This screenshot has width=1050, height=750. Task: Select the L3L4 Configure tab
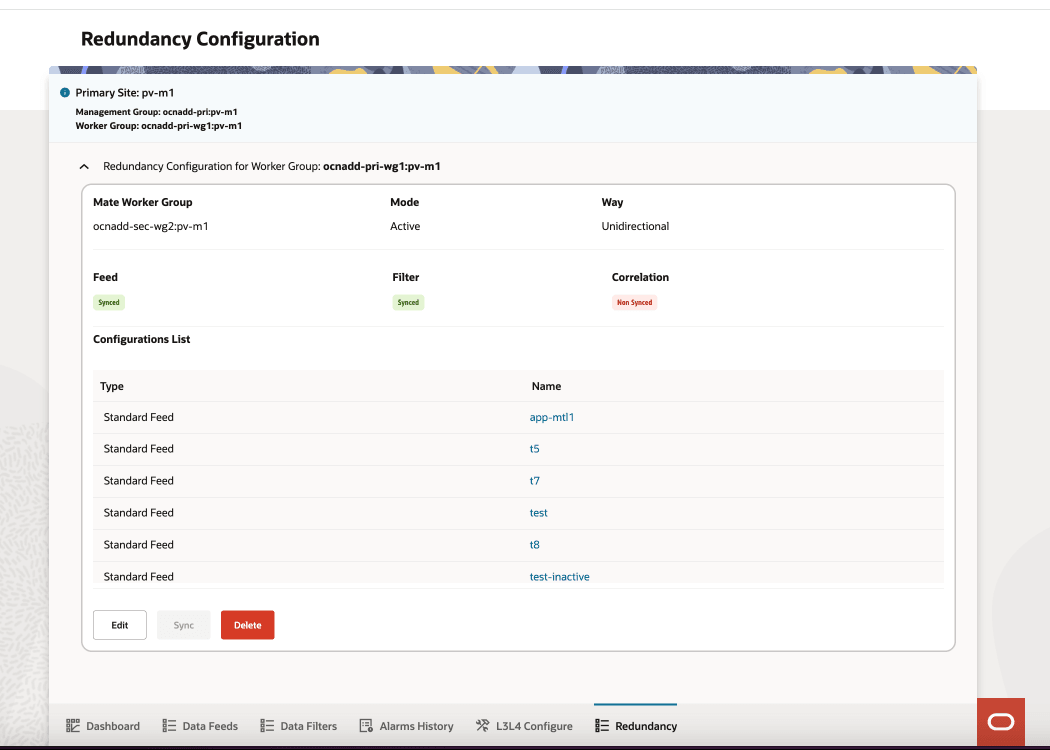pos(524,726)
